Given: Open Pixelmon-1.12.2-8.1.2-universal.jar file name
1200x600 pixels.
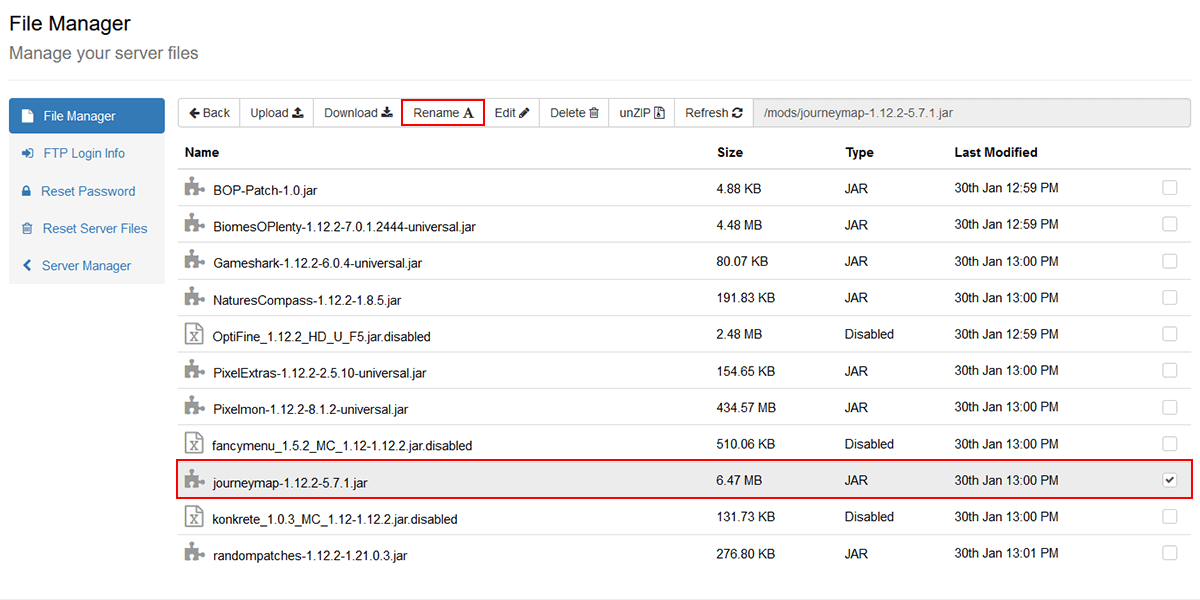Looking at the screenshot, I should click(x=310, y=410).
